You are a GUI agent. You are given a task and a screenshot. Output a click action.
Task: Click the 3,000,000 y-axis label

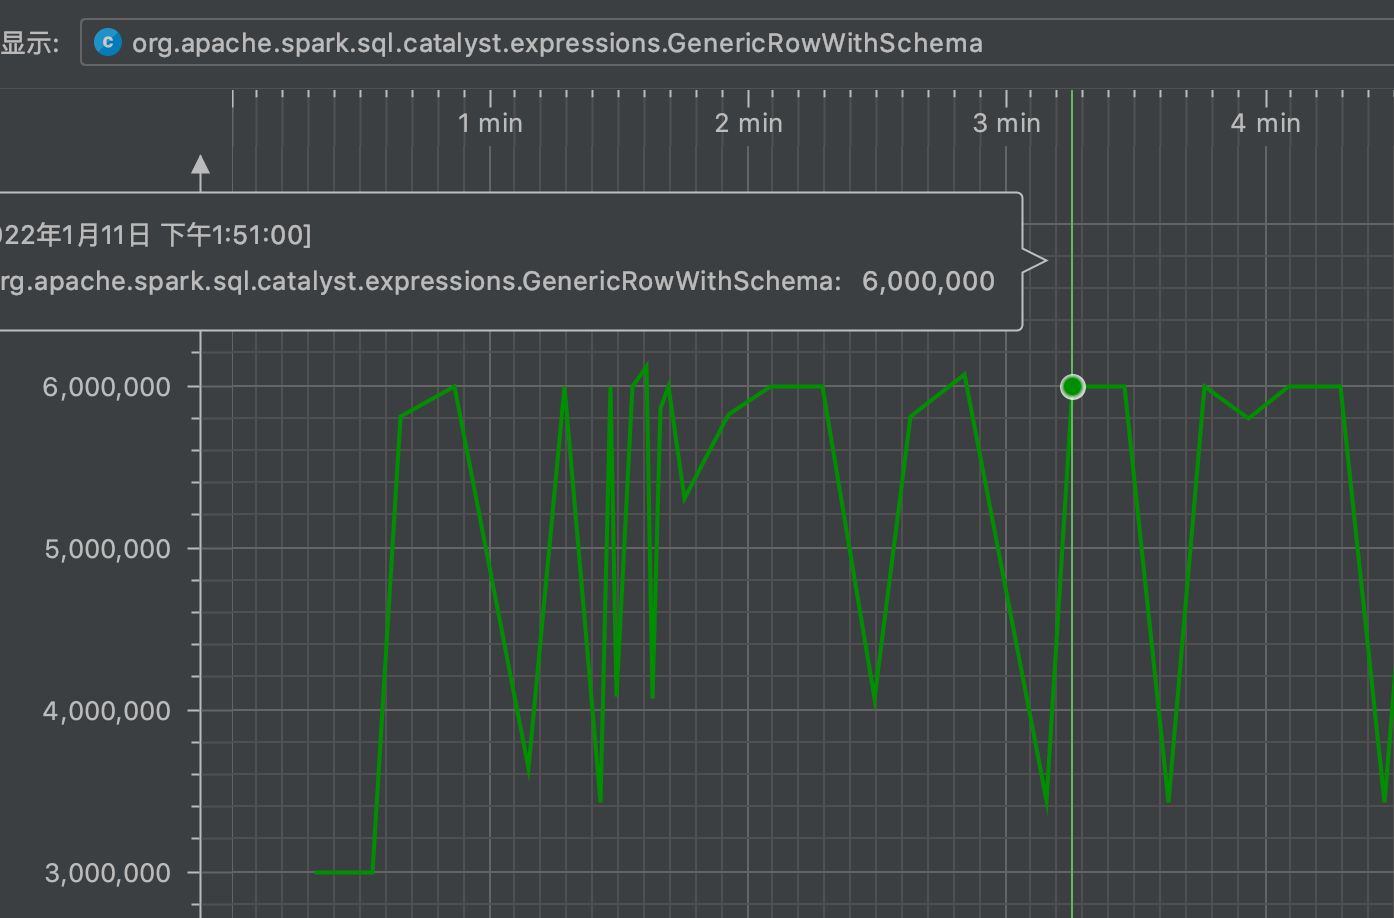click(106, 873)
